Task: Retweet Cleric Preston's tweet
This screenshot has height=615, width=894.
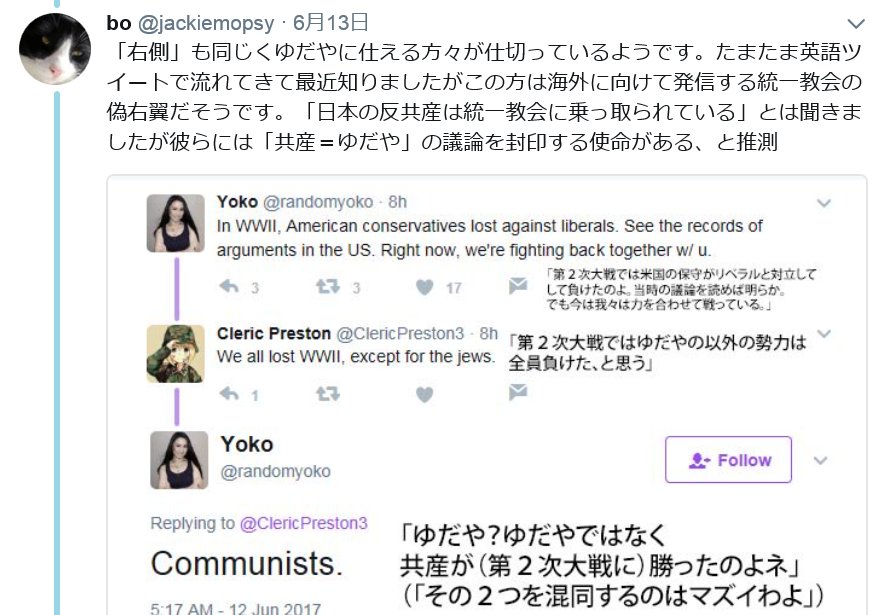Action: coord(328,394)
